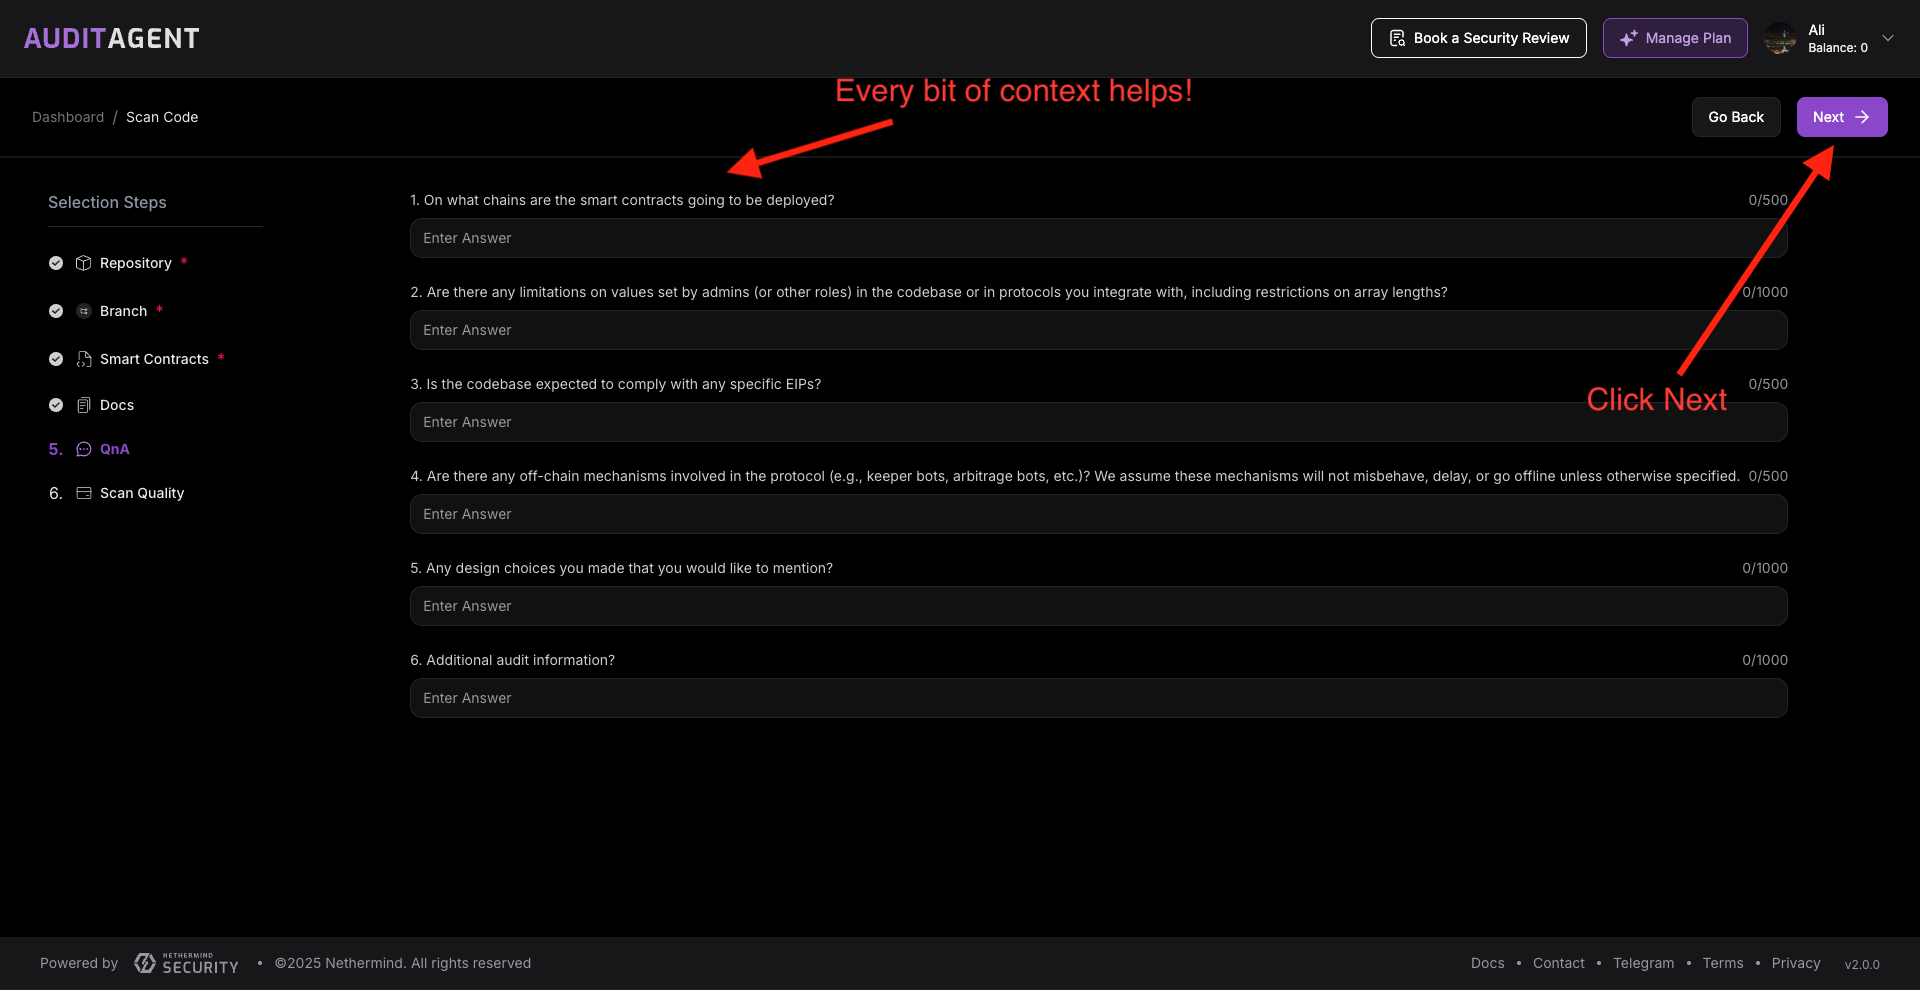Select the Smart Contracts step
1920x990 pixels.
[x=154, y=359]
